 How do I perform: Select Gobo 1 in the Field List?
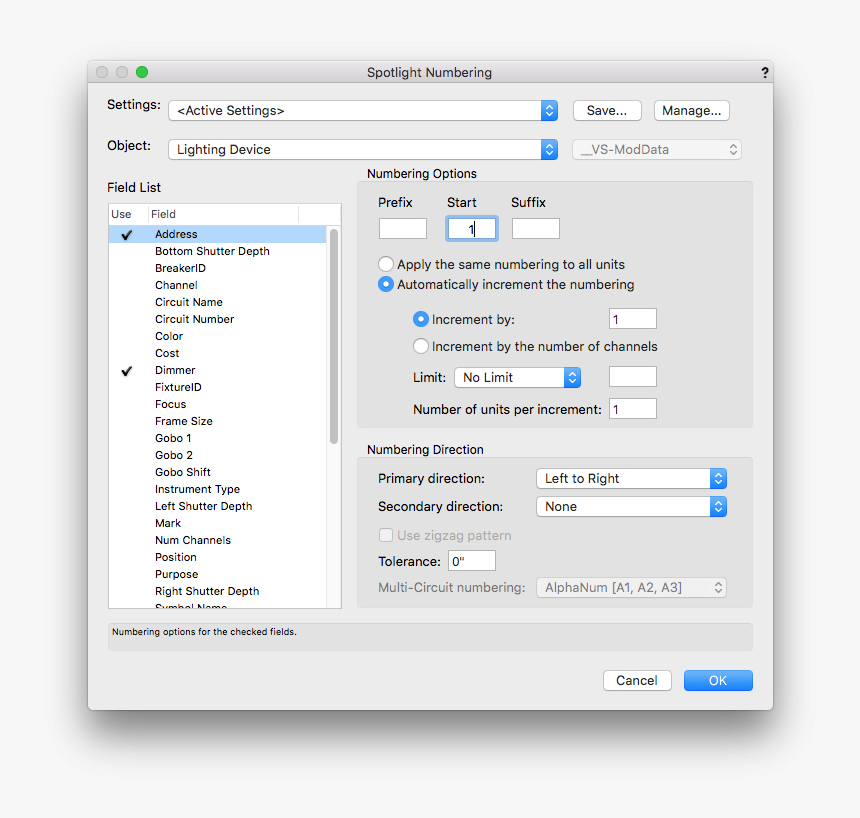172,438
